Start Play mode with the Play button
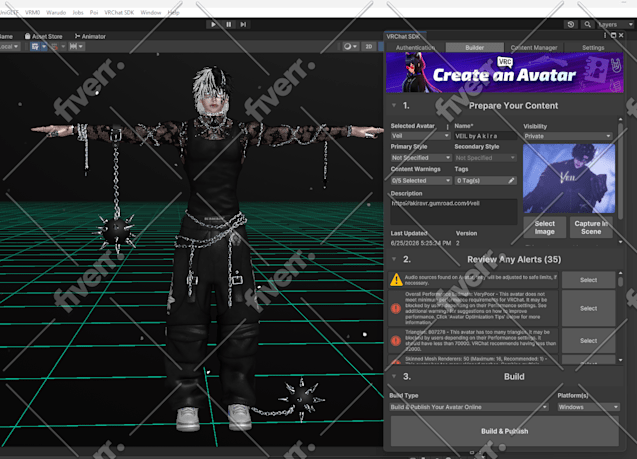Image resolution: width=637 pixels, height=459 pixels. point(213,24)
